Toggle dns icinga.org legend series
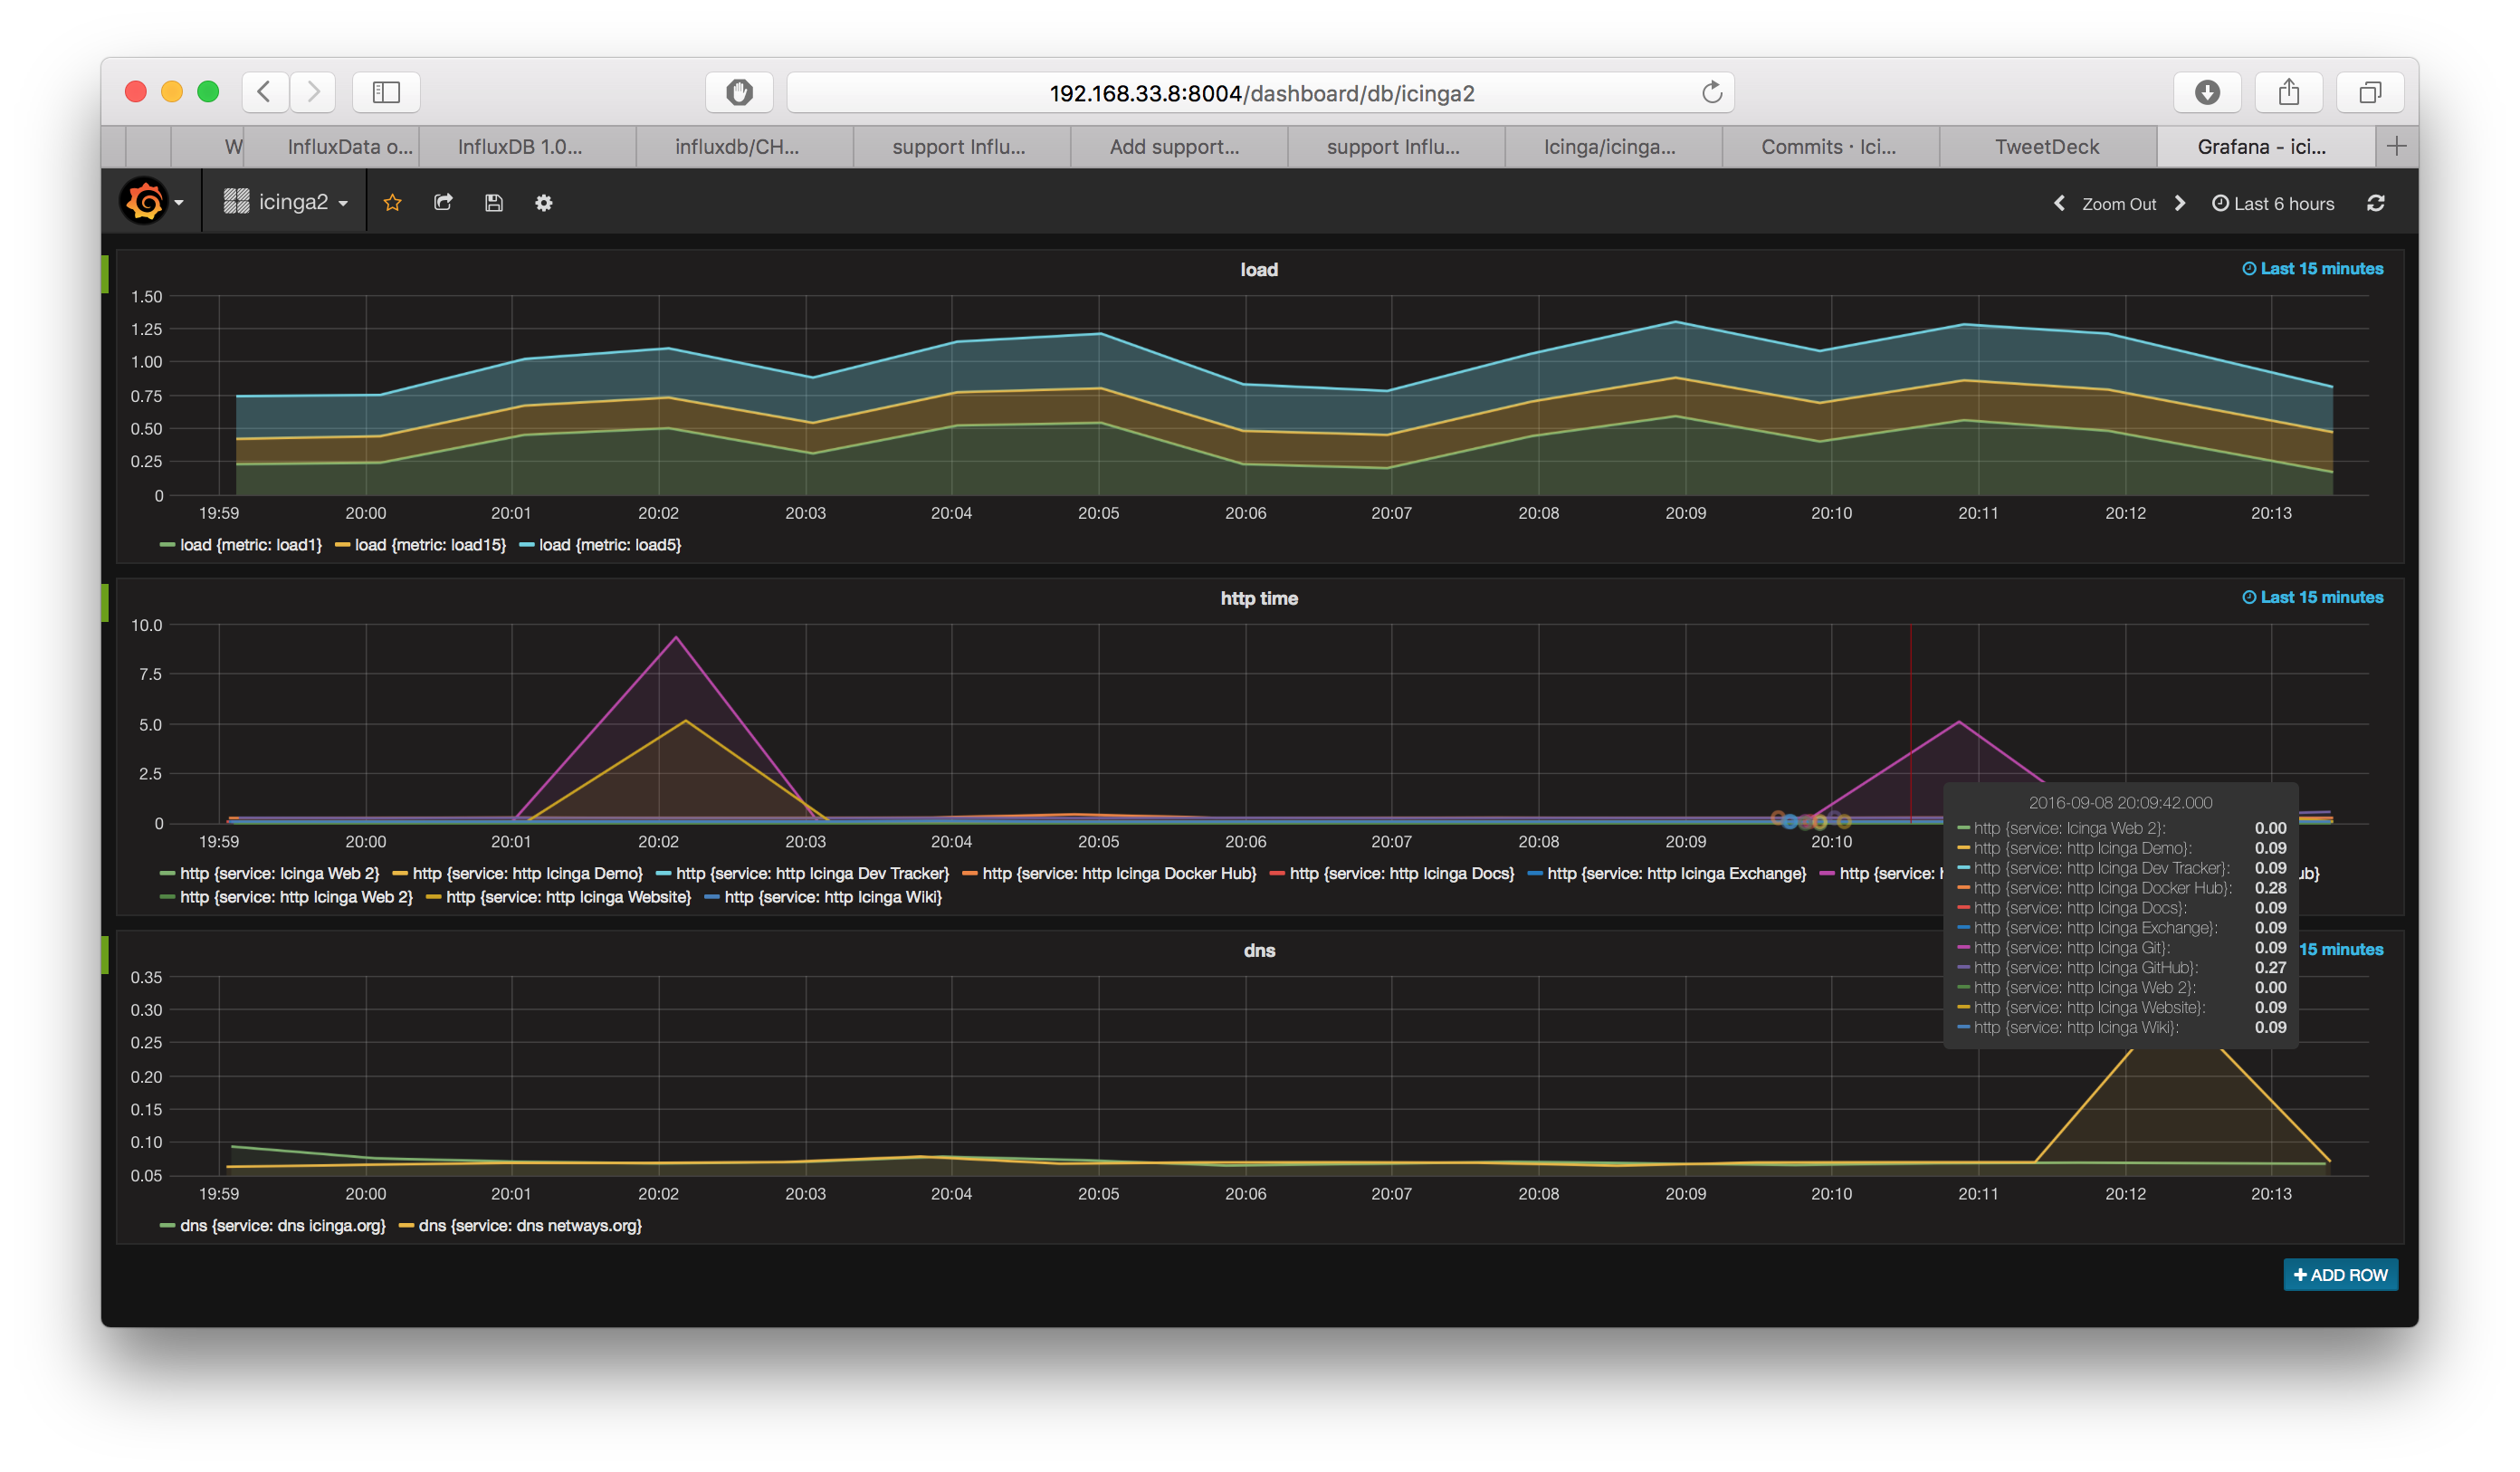This screenshot has width=2520, height=1472. click(282, 1226)
